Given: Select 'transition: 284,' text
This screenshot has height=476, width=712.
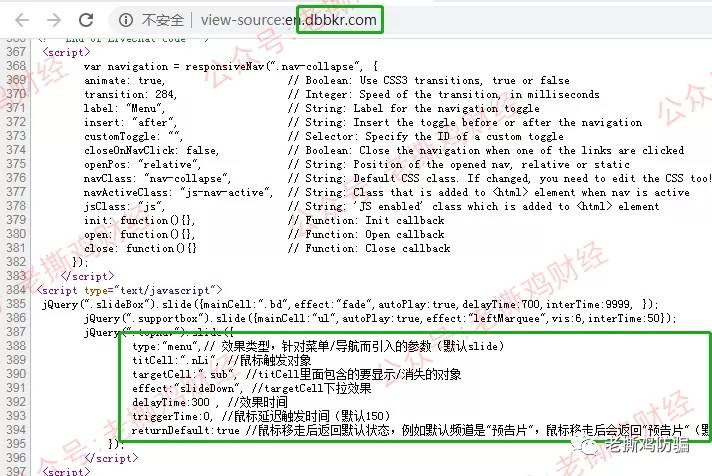Looking at the screenshot, I should 130,94.
